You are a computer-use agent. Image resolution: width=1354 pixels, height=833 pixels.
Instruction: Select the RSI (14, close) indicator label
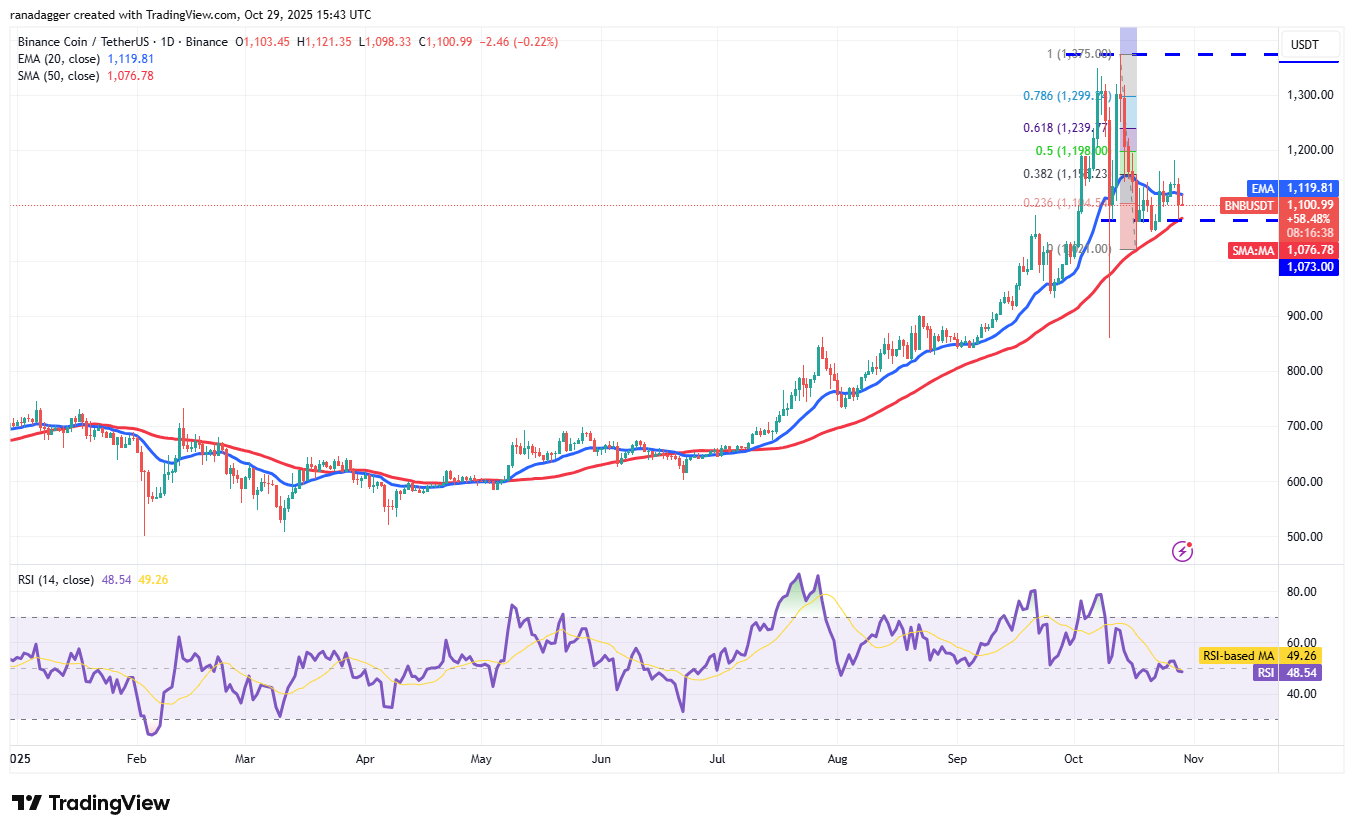pos(55,580)
